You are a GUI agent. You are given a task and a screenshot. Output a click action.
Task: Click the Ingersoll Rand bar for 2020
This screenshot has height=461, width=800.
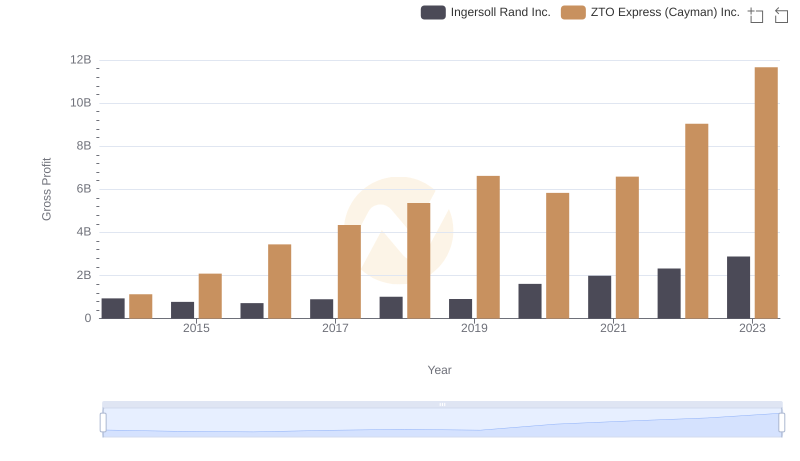pos(530,301)
